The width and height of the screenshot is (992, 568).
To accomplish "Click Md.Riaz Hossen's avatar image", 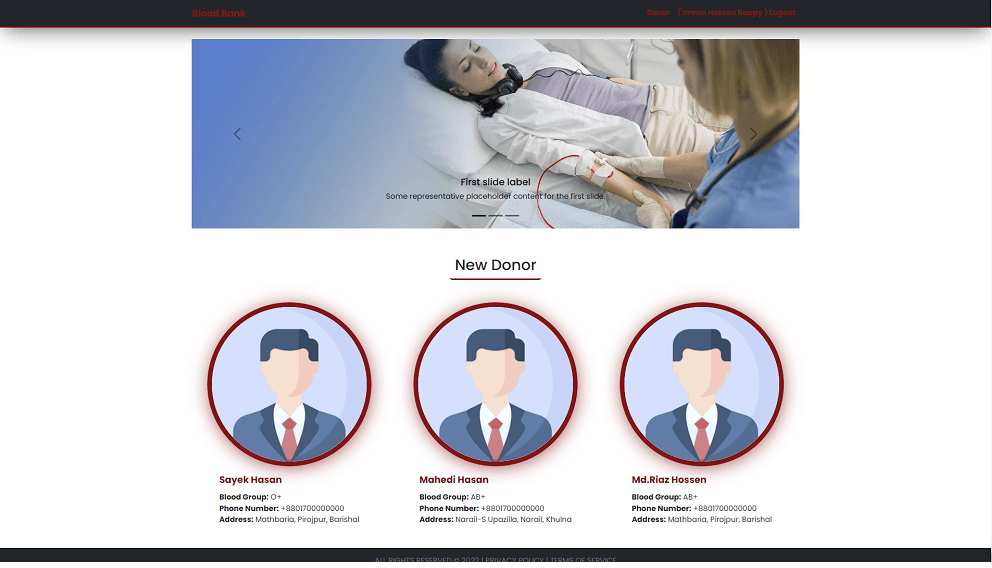I will tap(701, 385).
